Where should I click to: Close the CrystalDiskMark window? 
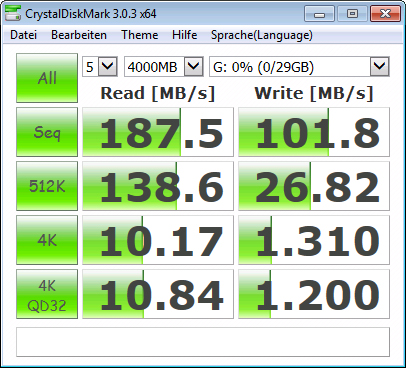385,14
